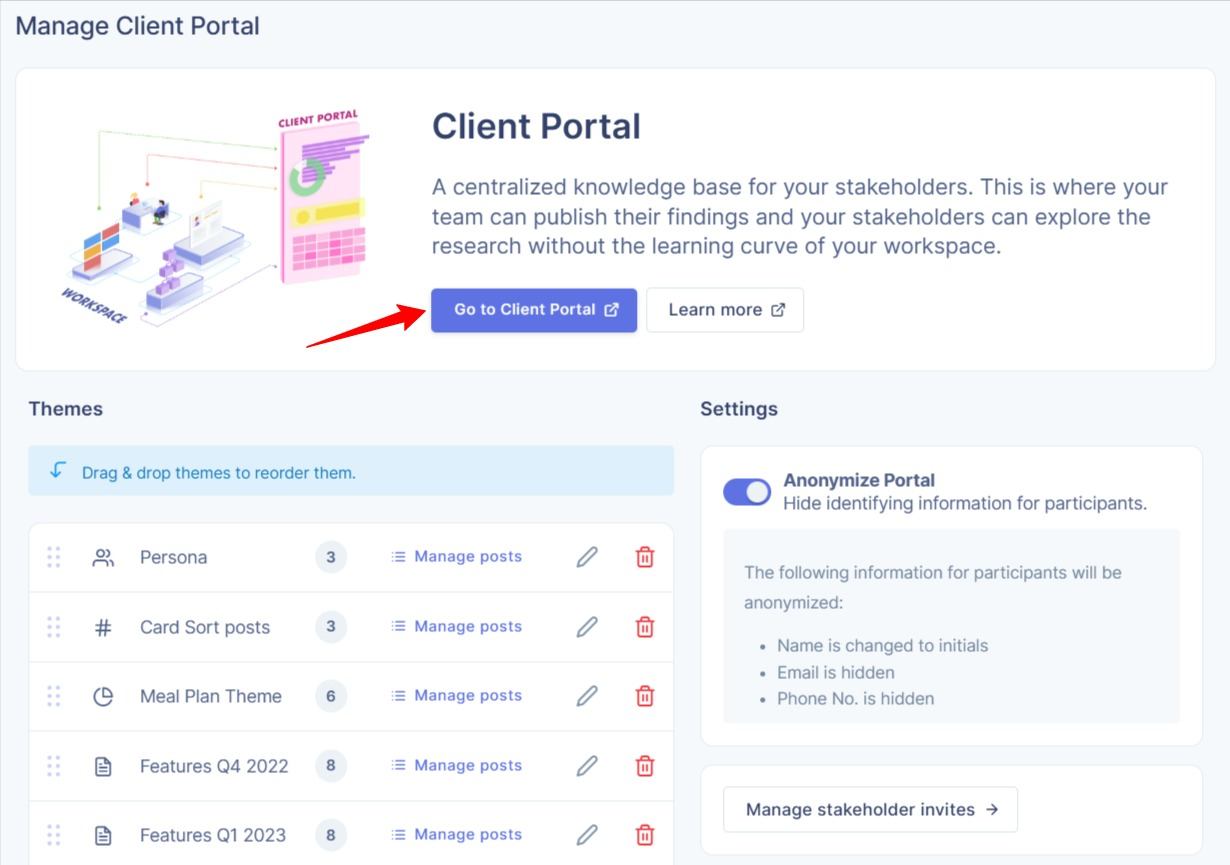This screenshot has width=1230, height=865.
Task: Select the Persona theme's people icon
Action: 103,557
